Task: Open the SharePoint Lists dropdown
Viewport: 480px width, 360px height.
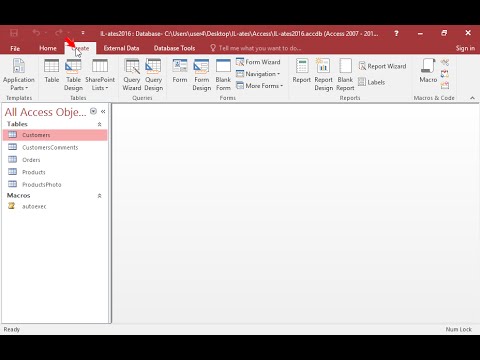Action: click(100, 75)
